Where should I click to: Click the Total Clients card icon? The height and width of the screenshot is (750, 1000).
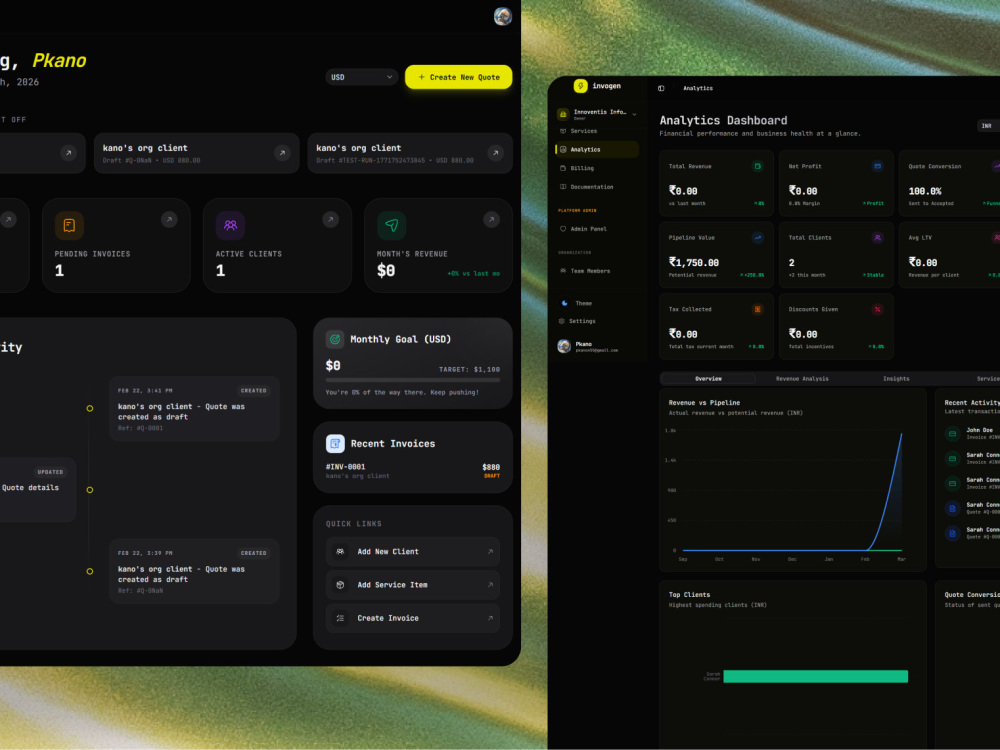click(878, 238)
